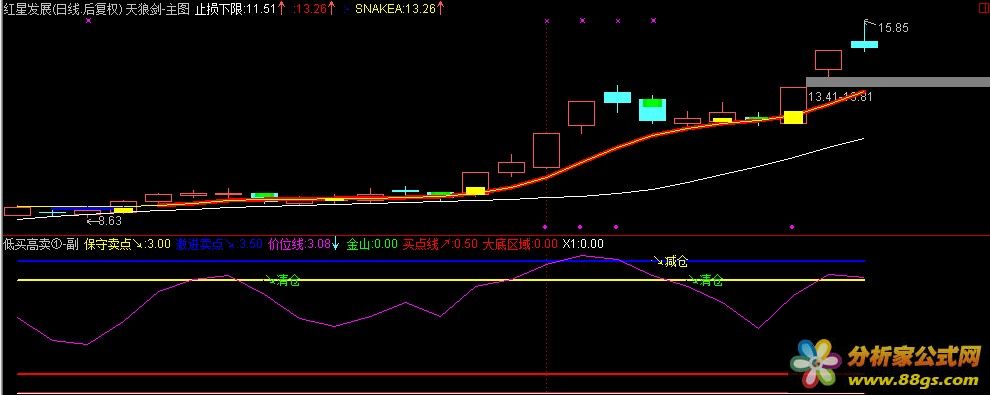The height and width of the screenshot is (395, 990).
Task: Select the 买点线:0.50 legend entry
Action: [440, 244]
